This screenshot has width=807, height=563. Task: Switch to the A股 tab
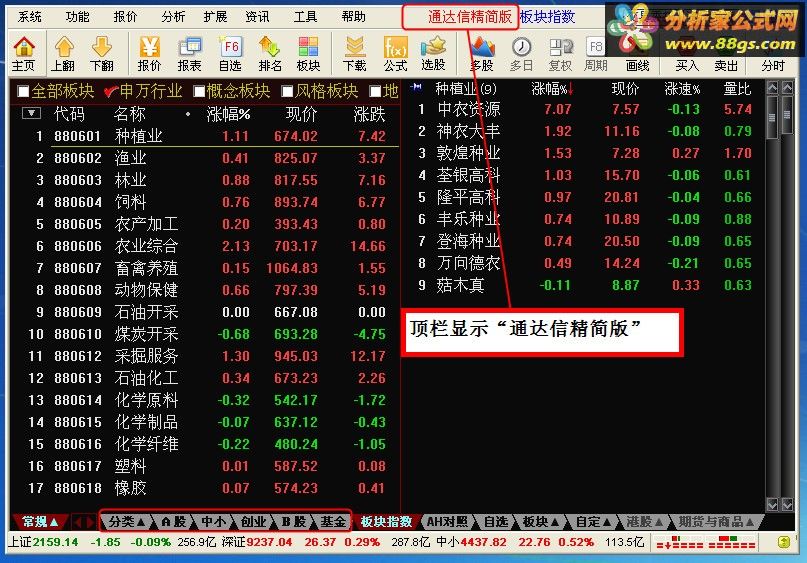(x=173, y=522)
